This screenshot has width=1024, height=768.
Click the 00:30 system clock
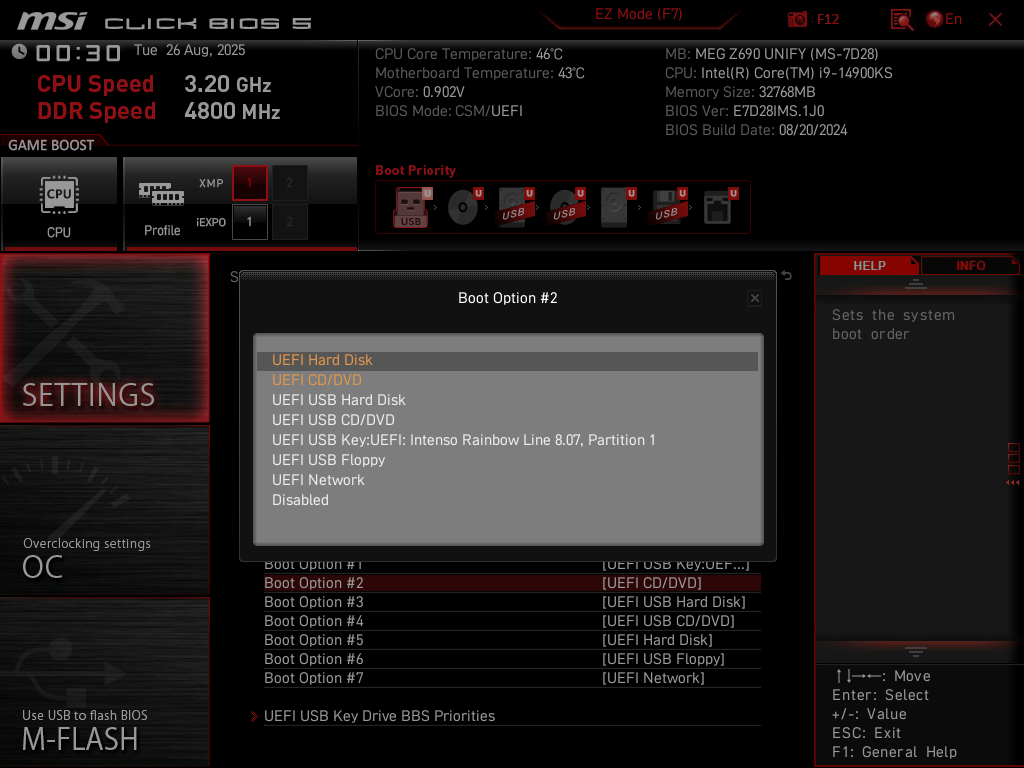78,52
